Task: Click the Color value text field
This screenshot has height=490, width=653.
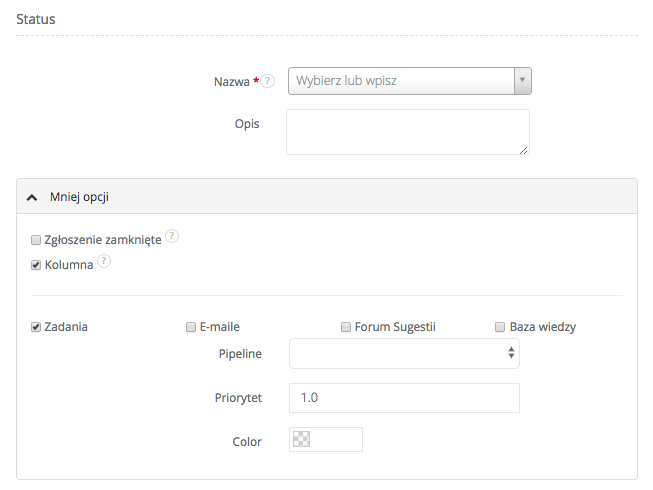Action: [337, 440]
